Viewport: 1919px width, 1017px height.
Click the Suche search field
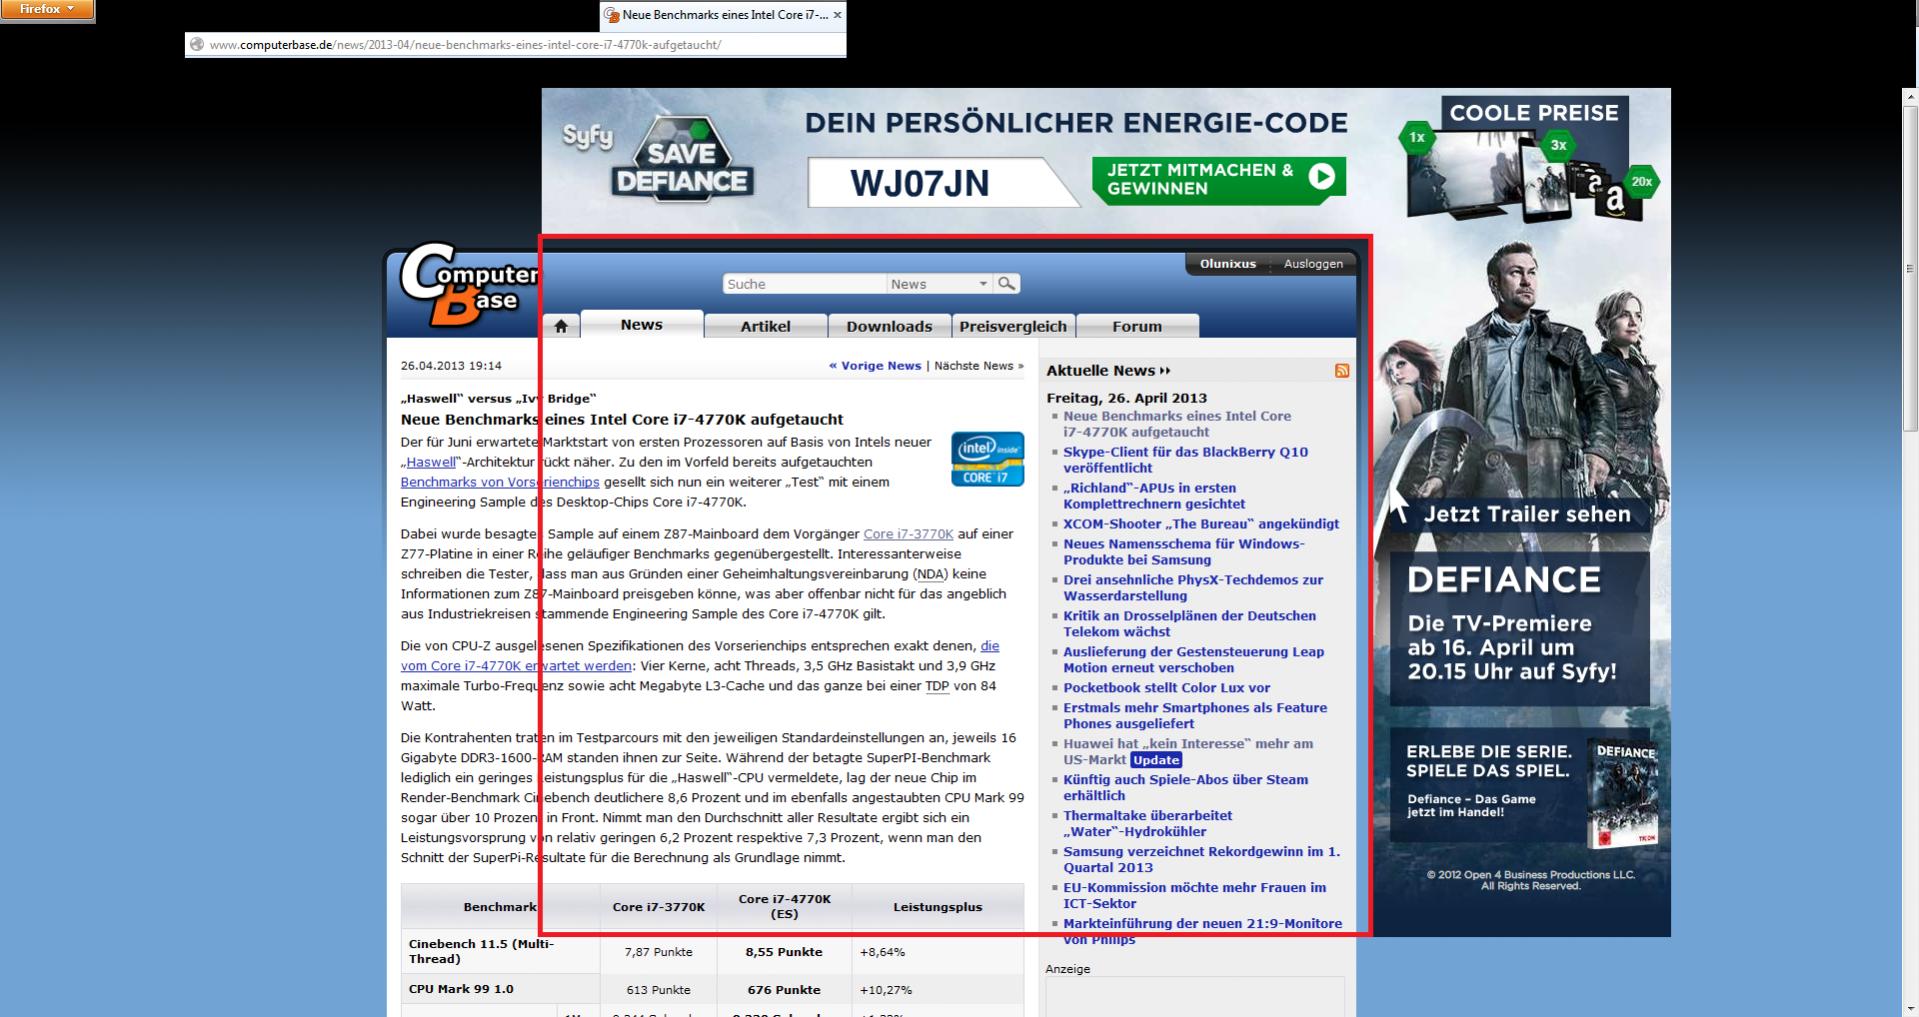pyautogui.click(x=804, y=284)
